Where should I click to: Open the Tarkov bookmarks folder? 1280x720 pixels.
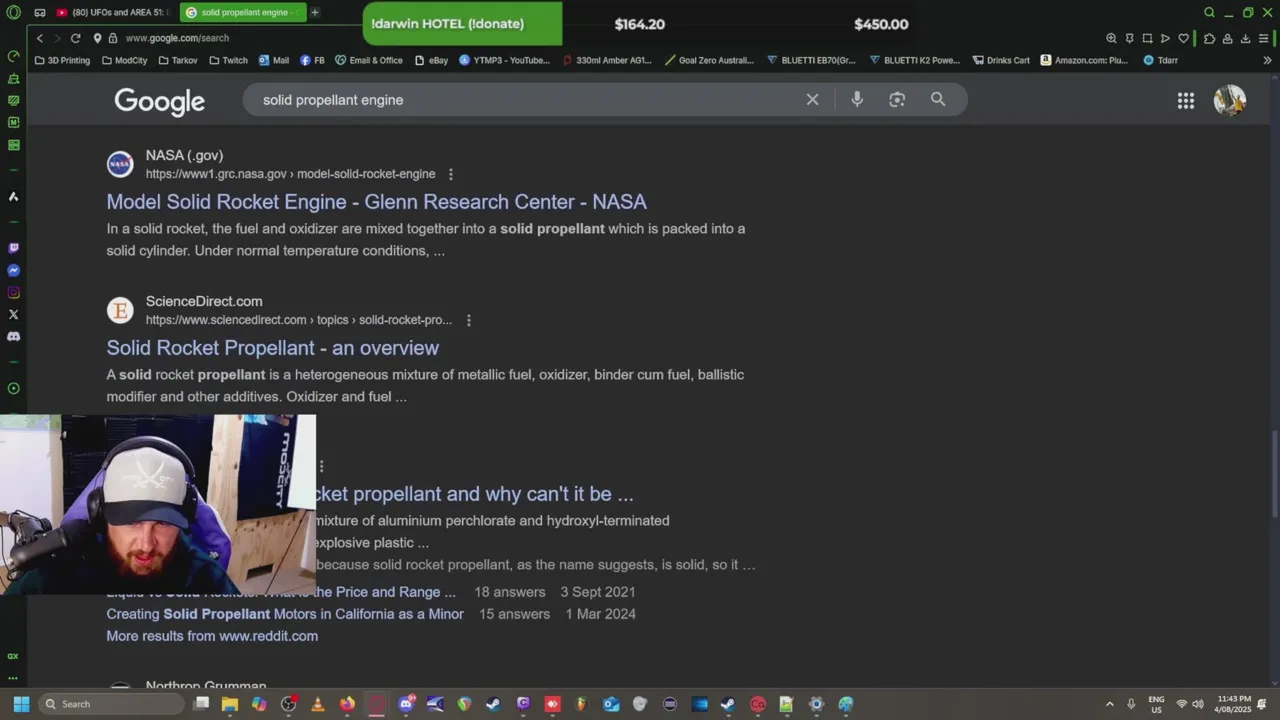coord(177,60)
